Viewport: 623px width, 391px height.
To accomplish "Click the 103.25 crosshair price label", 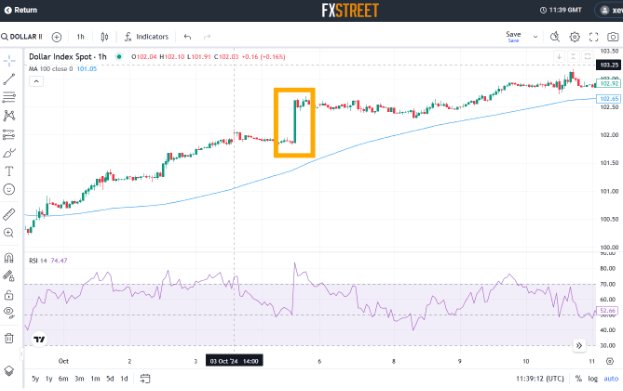I will [x=609, y=65].
